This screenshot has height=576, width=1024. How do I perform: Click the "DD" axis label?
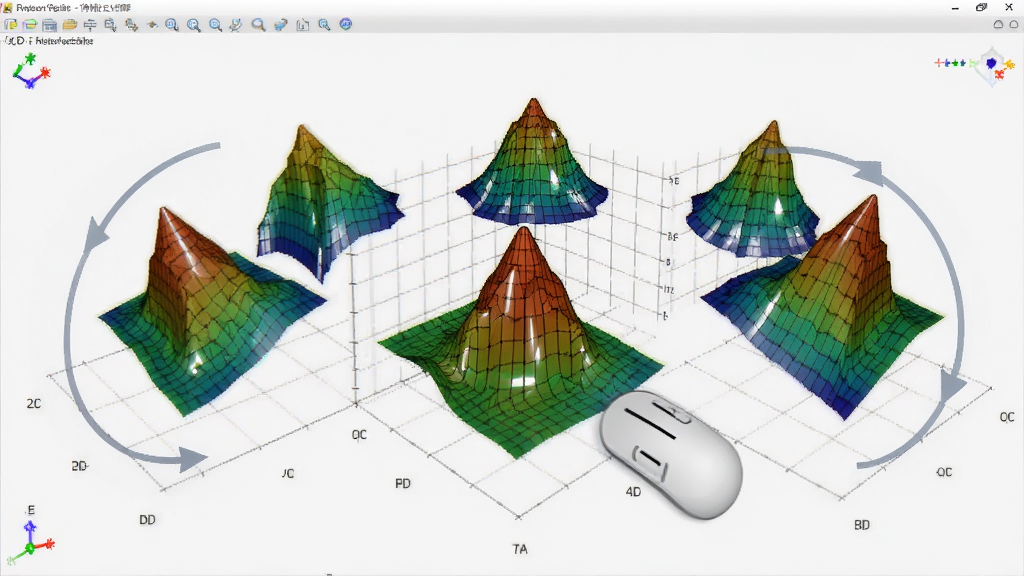(x=147, y=520)
